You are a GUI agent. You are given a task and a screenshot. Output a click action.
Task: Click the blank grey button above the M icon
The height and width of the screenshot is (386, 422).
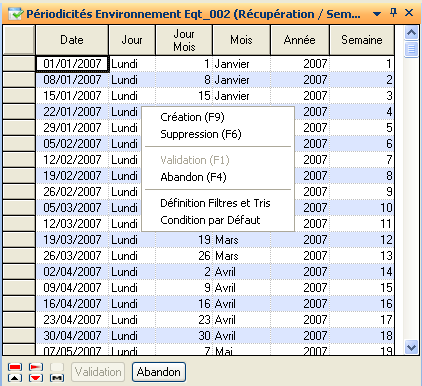coord(57,367)
